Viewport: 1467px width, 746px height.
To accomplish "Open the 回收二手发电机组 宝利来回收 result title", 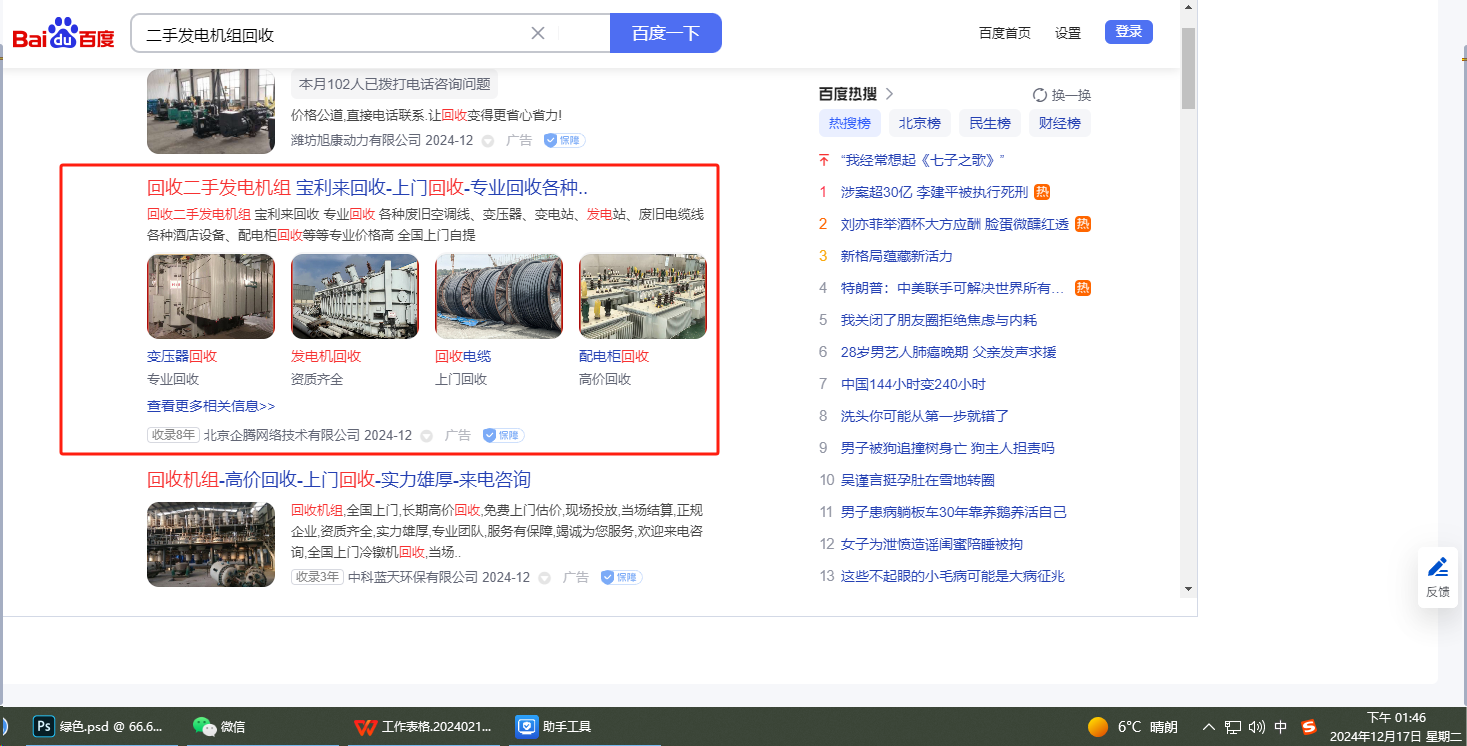I will point(367,187).
